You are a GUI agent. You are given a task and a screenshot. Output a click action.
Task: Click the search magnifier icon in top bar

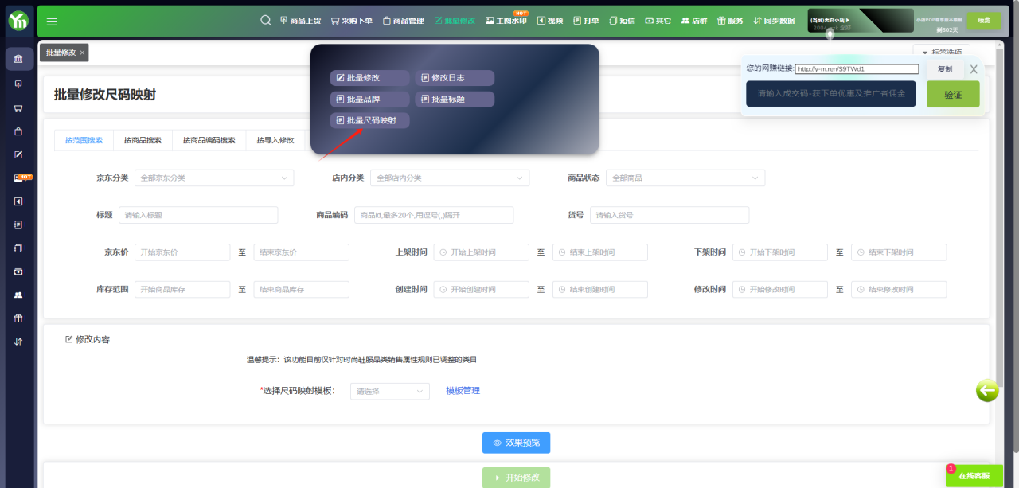click(265, 20)
